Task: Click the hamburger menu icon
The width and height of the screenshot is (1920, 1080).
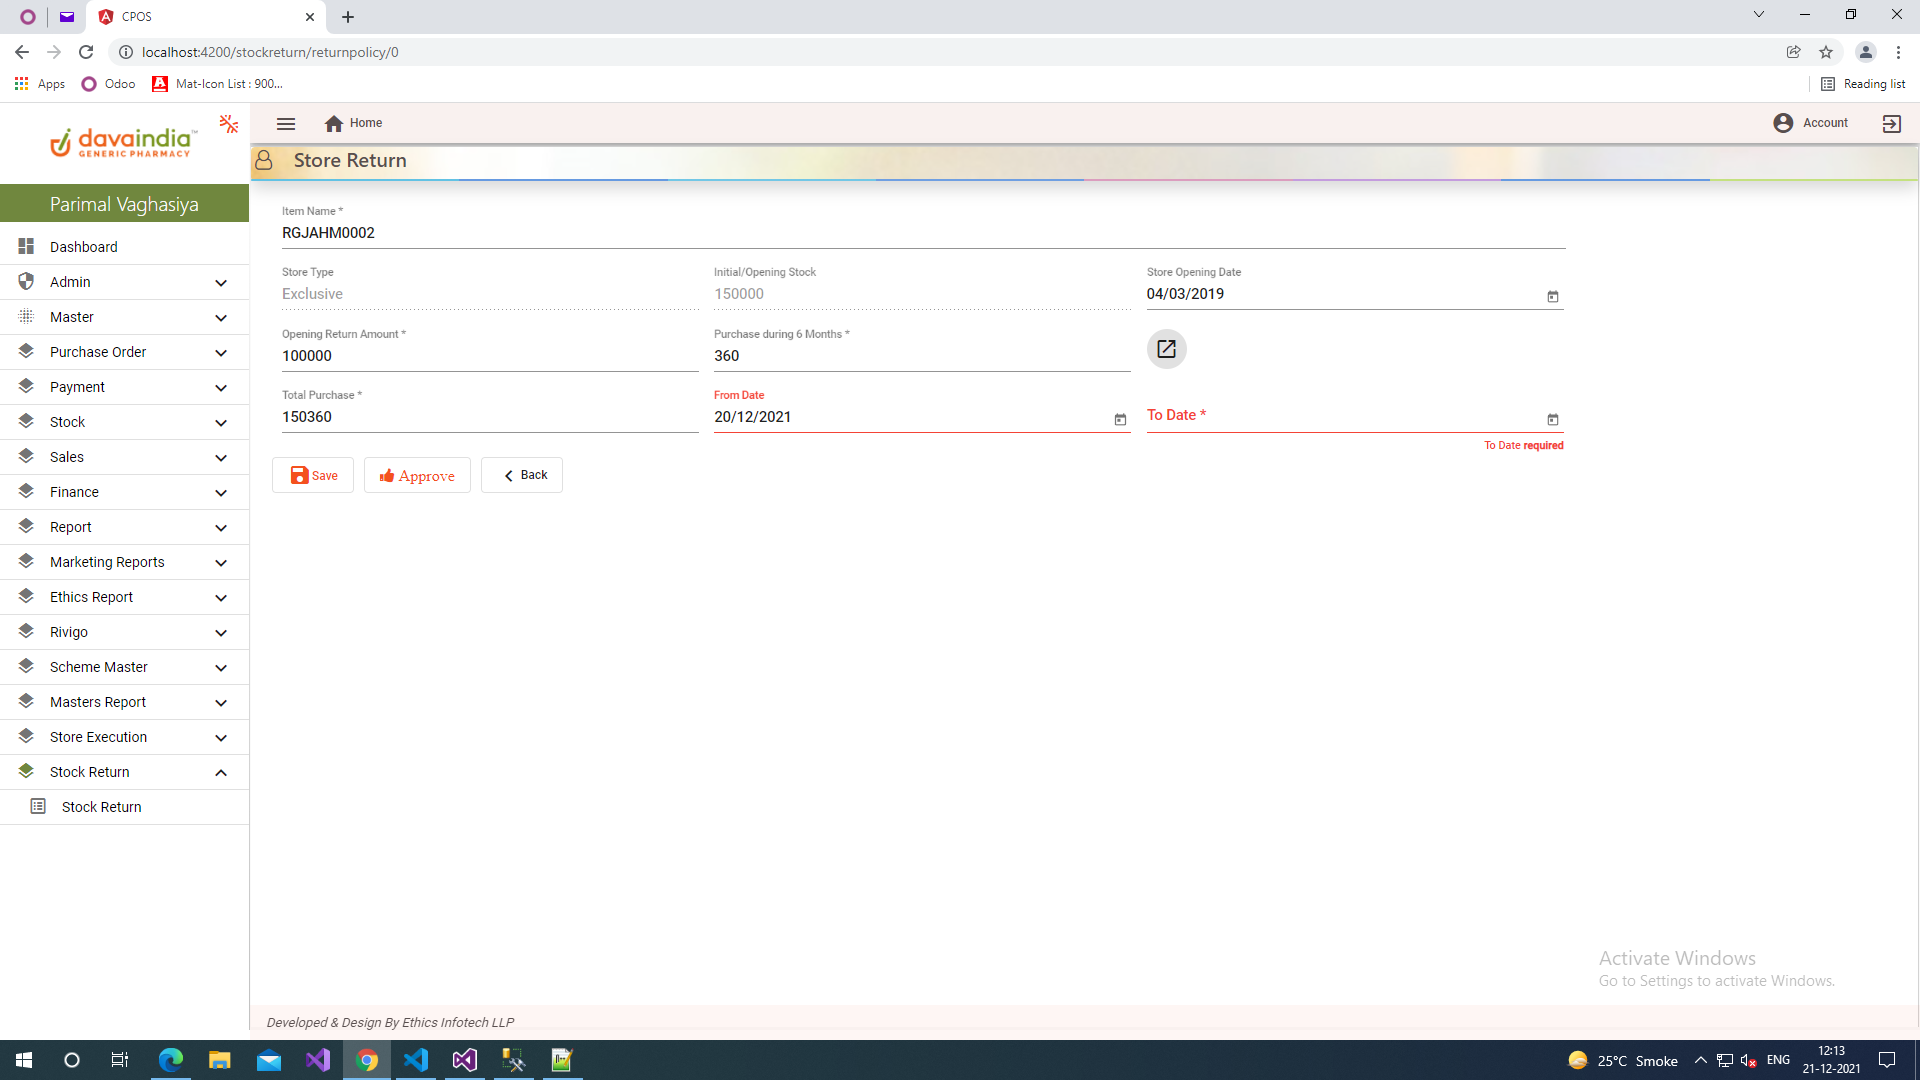Action: (x=286, y=124)
